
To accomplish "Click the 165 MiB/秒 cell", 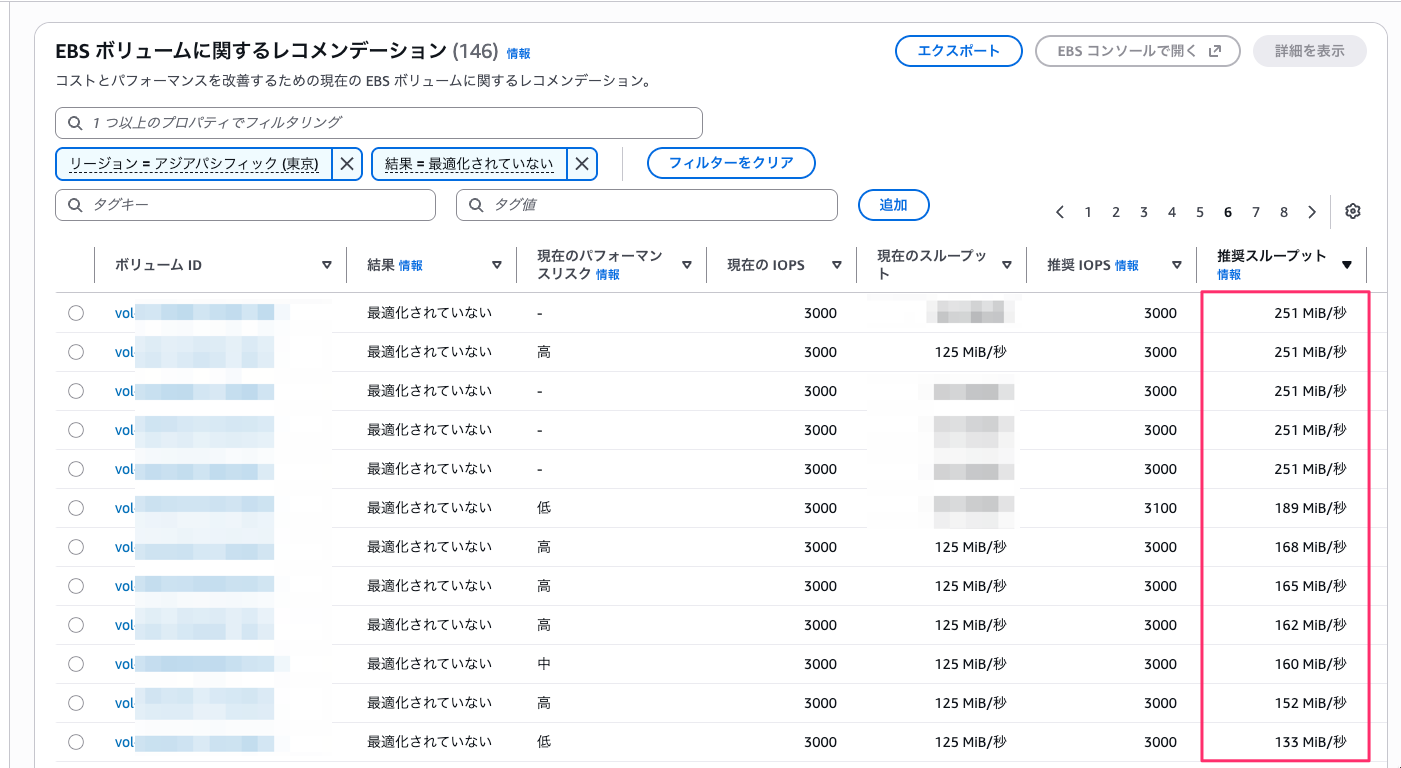I will click(x=1310, y=586).
